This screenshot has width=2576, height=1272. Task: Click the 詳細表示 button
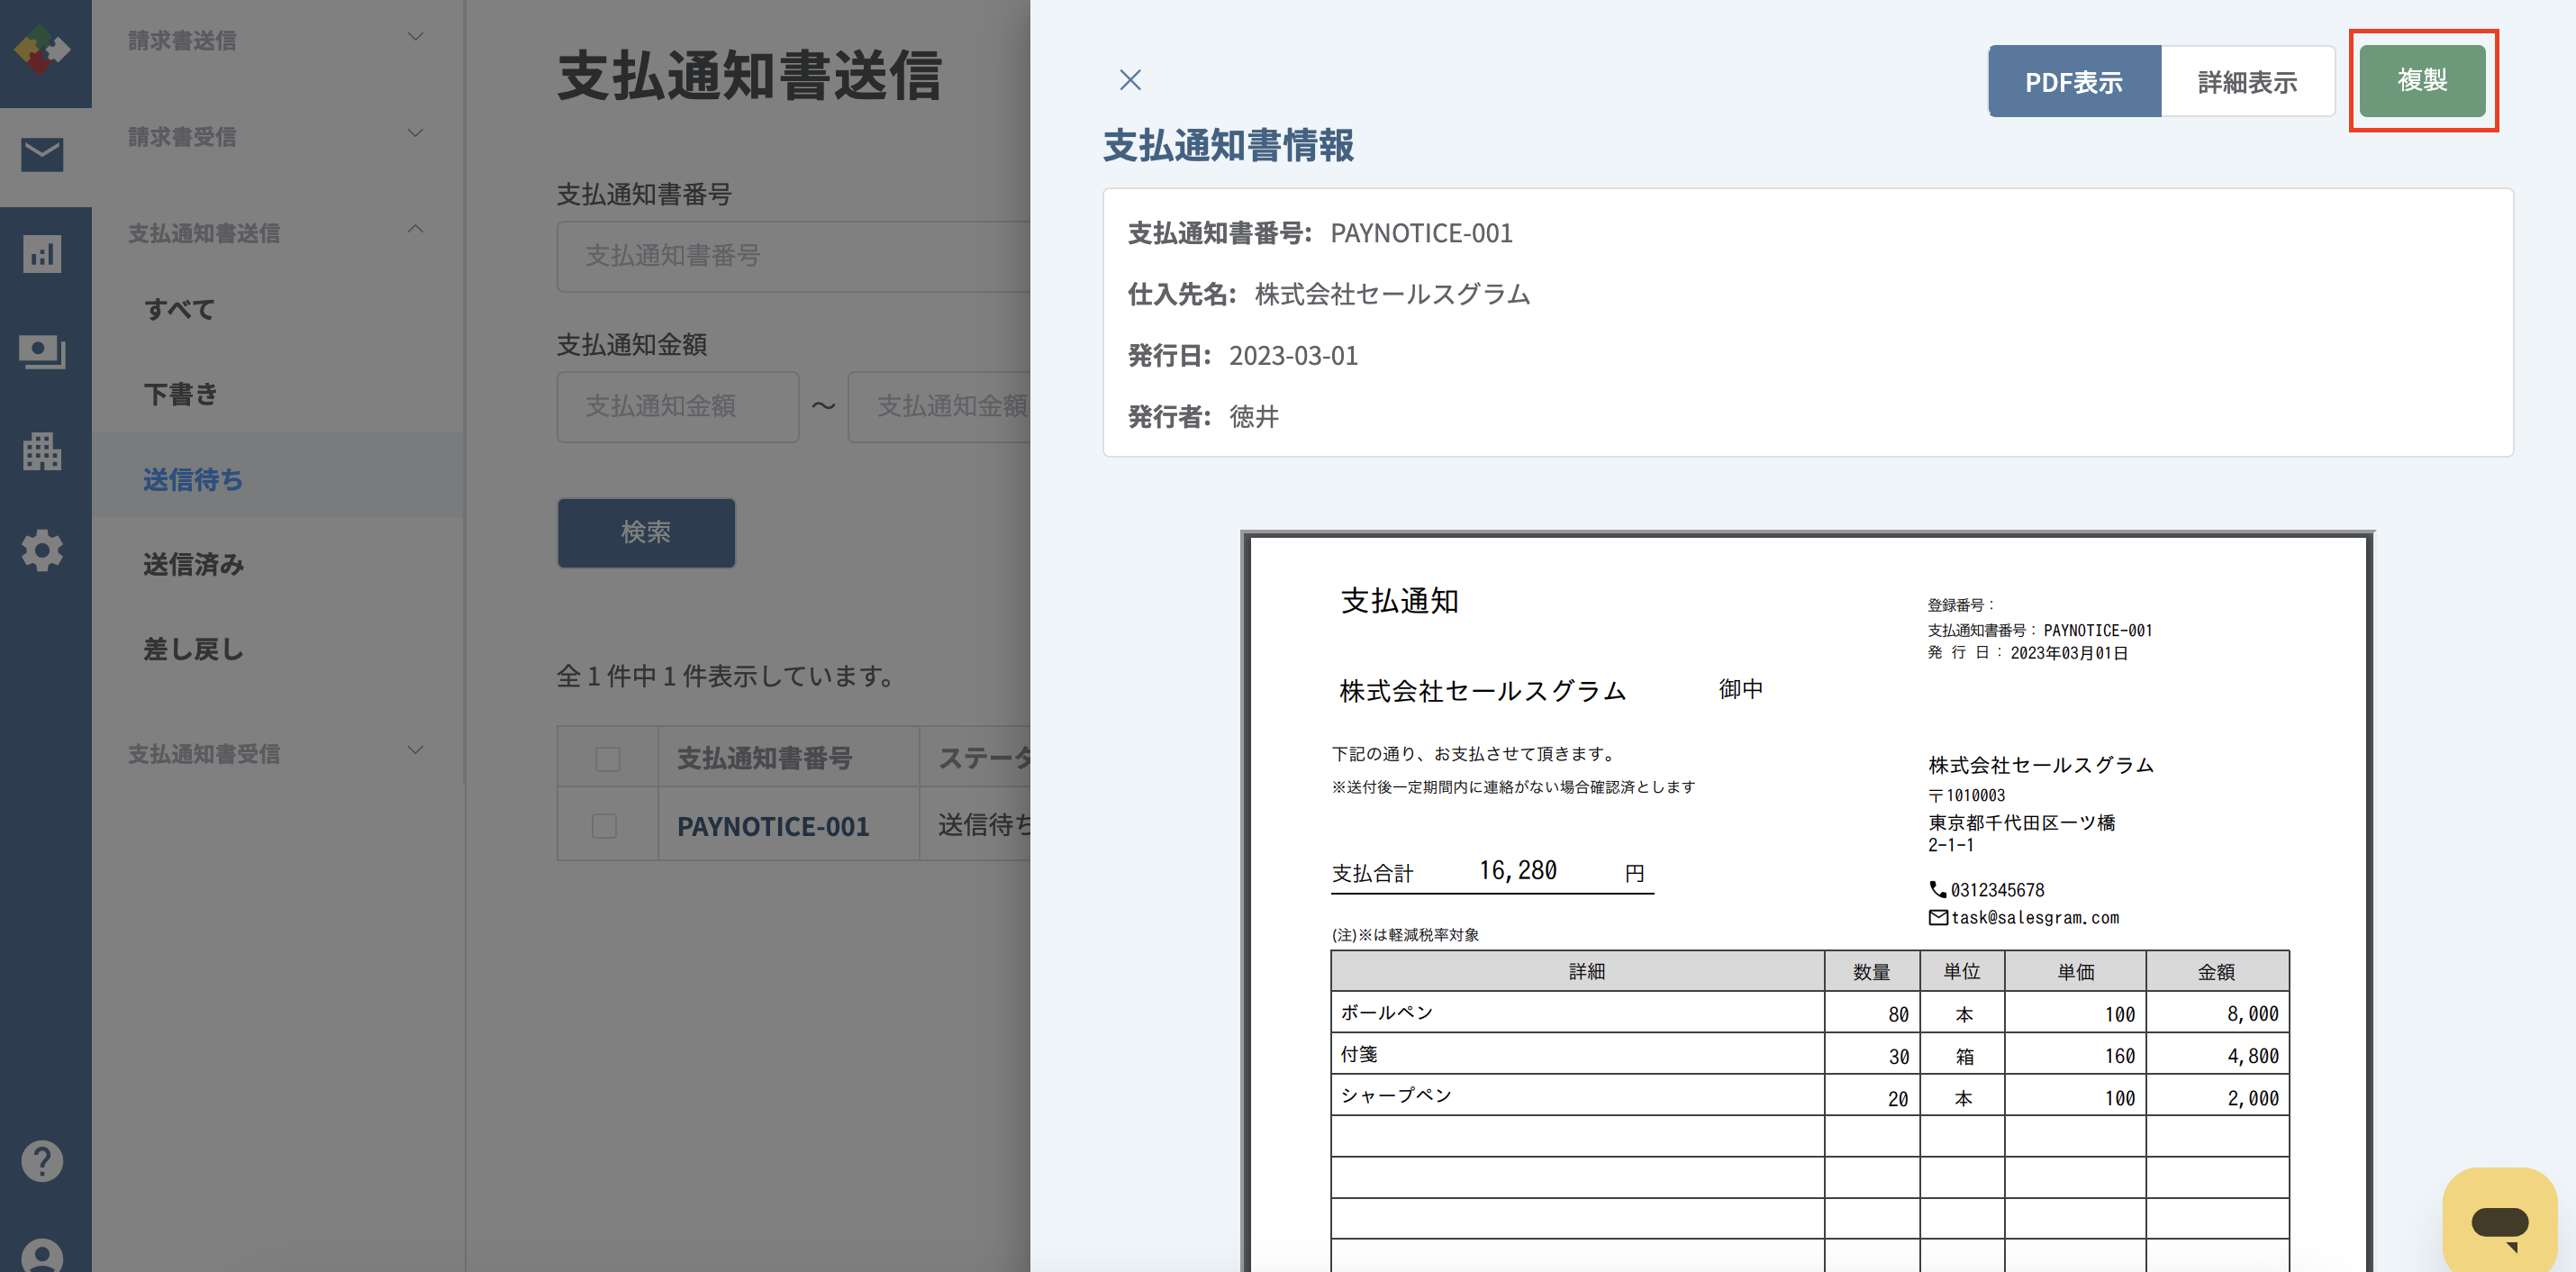click(x=2247, y=82)
